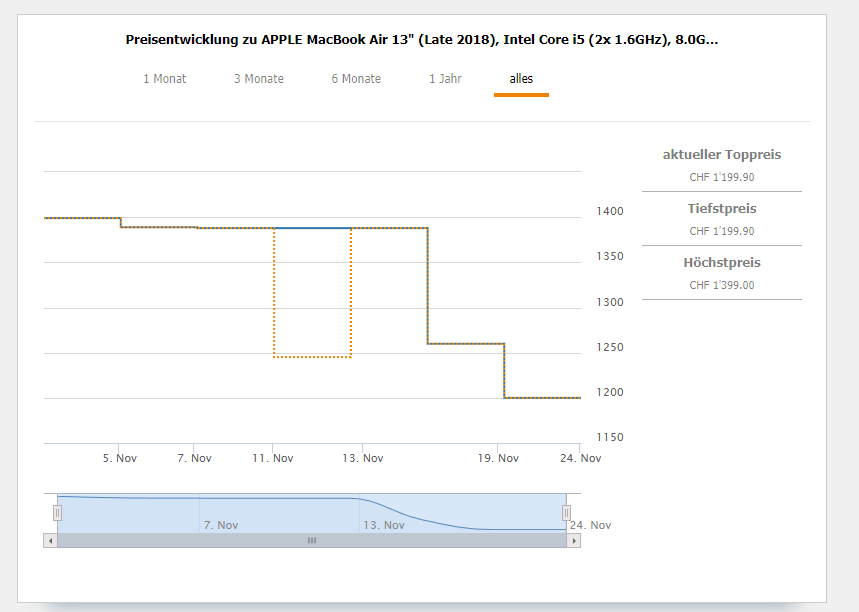Click the navigator scroll right arrow

click(x=574, y=541)
